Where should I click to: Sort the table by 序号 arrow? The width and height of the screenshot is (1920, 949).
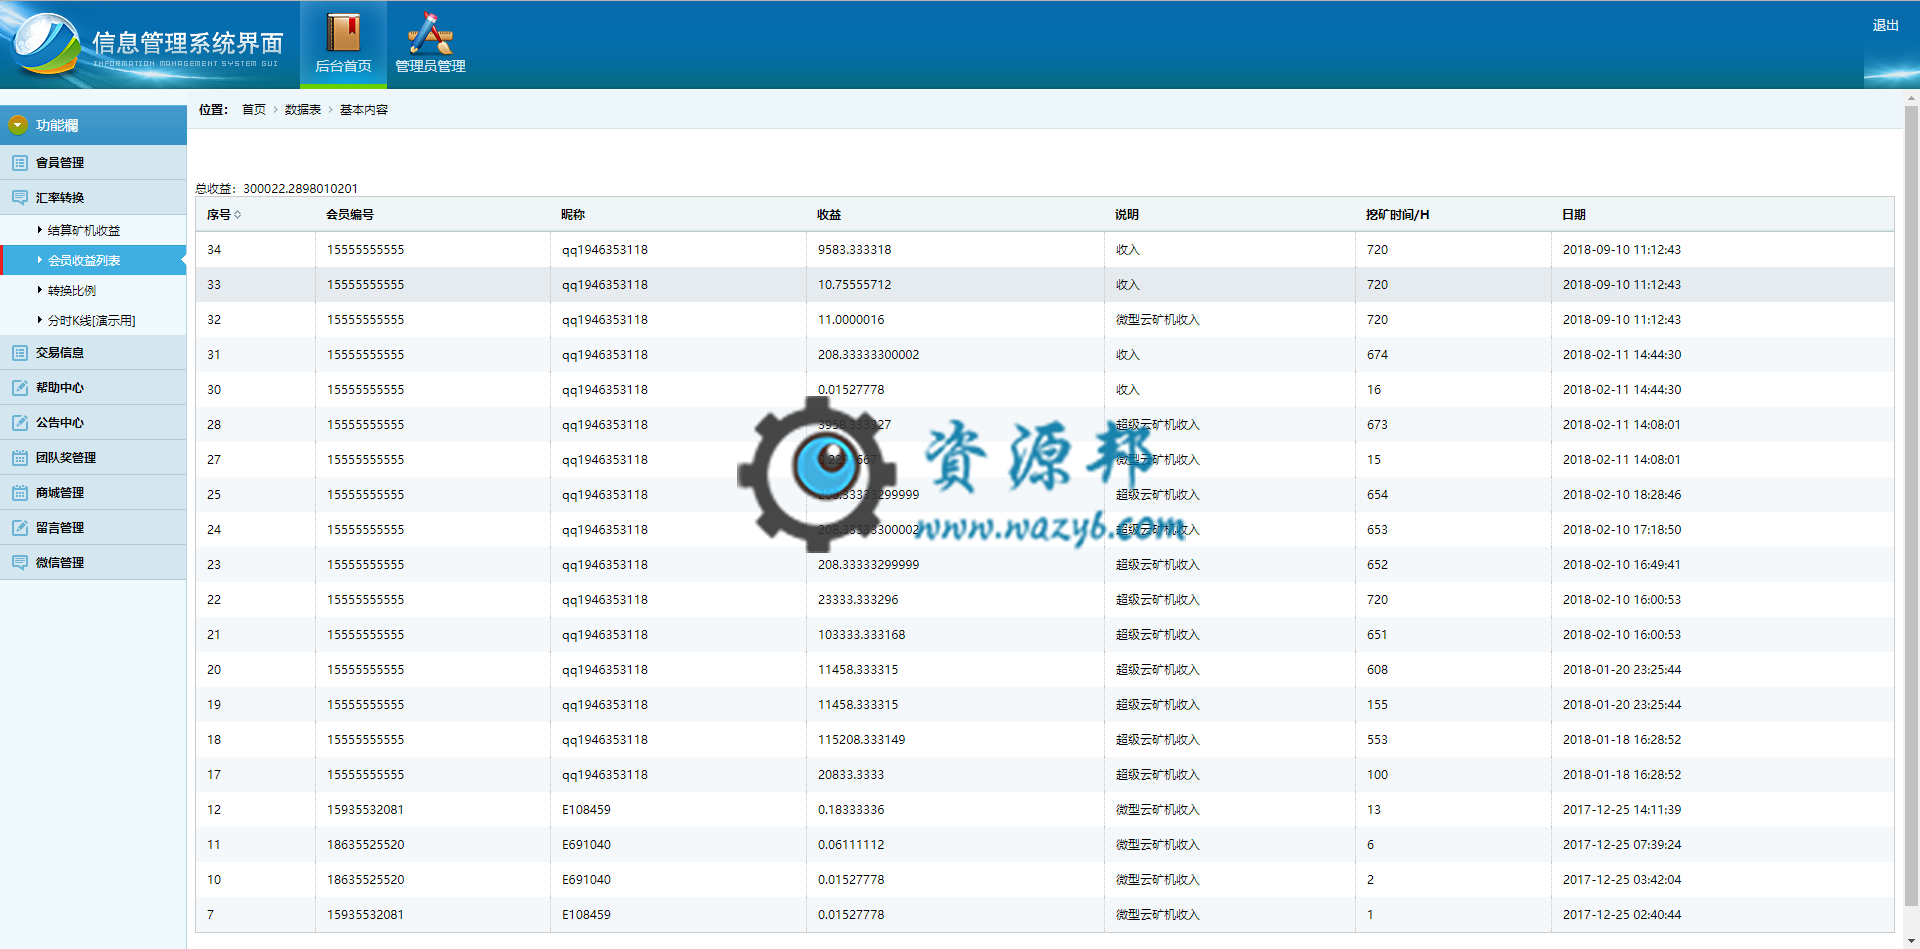(x=238, y=215)
